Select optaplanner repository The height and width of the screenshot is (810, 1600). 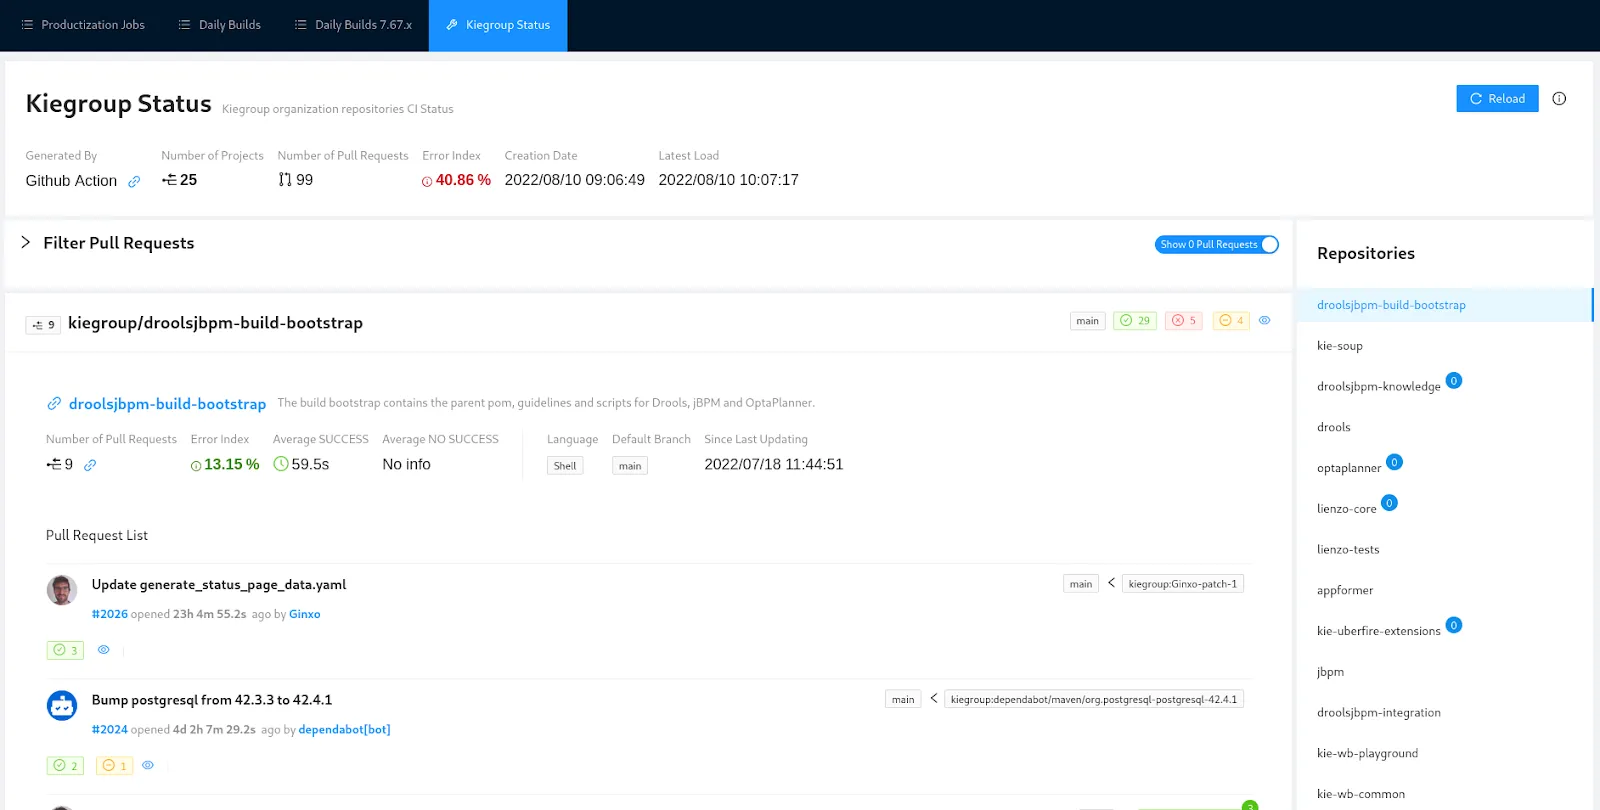tap(1349, 468)
